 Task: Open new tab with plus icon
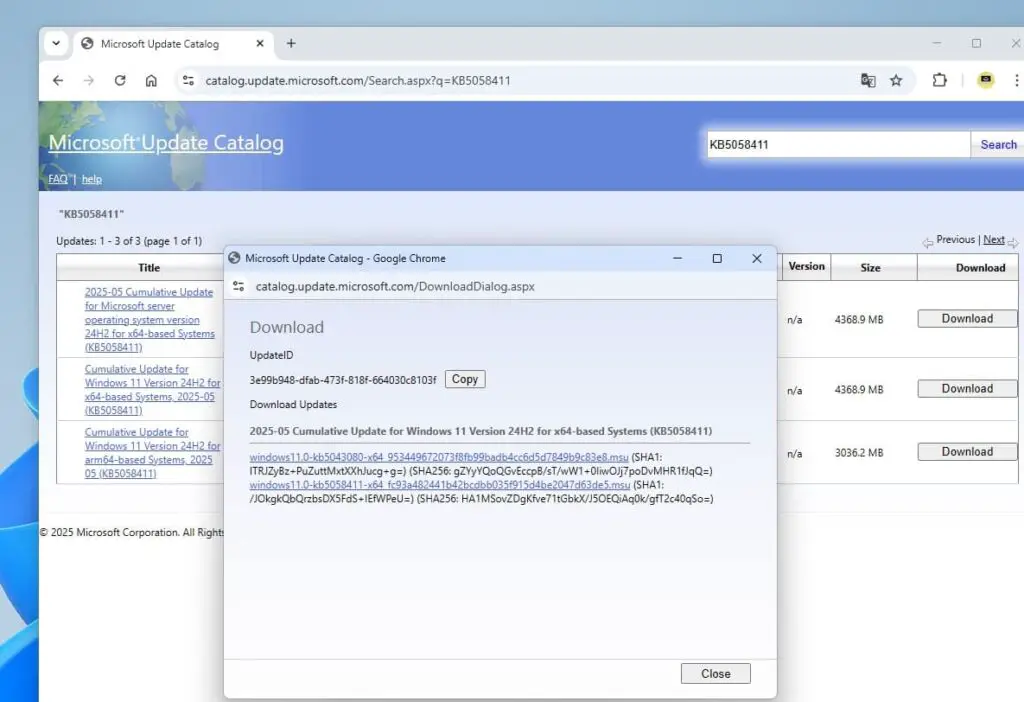click(291, 43)
